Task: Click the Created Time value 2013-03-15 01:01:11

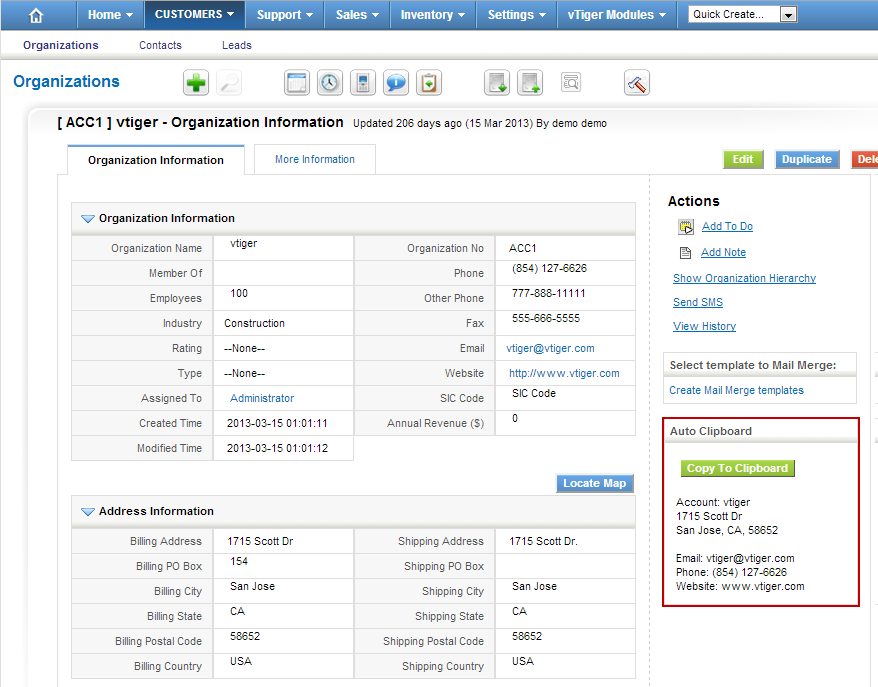Action: 277,423
